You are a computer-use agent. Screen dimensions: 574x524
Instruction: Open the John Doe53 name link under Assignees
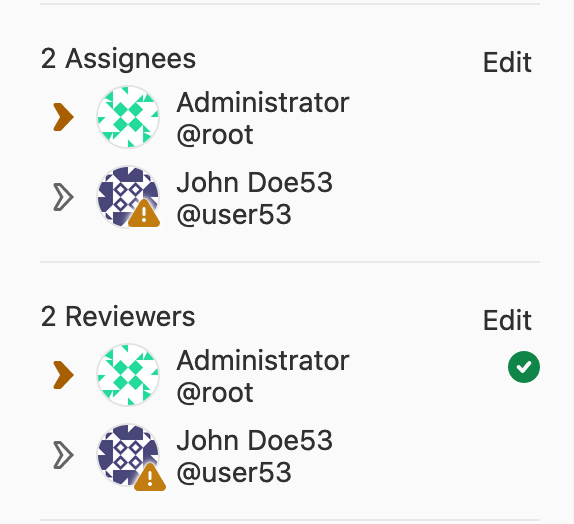(254, 182)
